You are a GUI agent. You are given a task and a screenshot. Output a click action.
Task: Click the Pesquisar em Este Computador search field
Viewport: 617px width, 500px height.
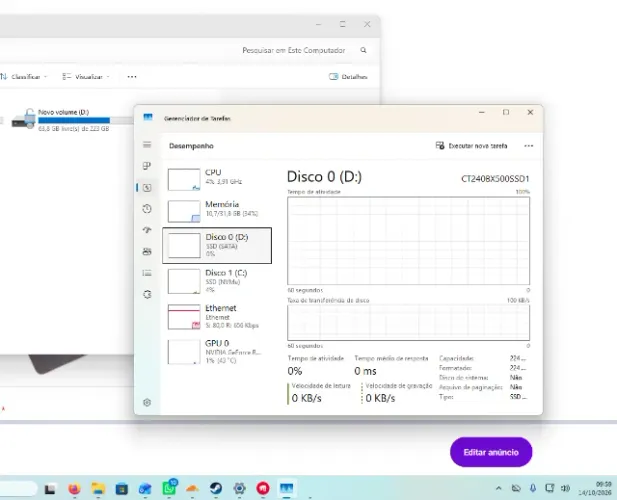pos(294,50)
